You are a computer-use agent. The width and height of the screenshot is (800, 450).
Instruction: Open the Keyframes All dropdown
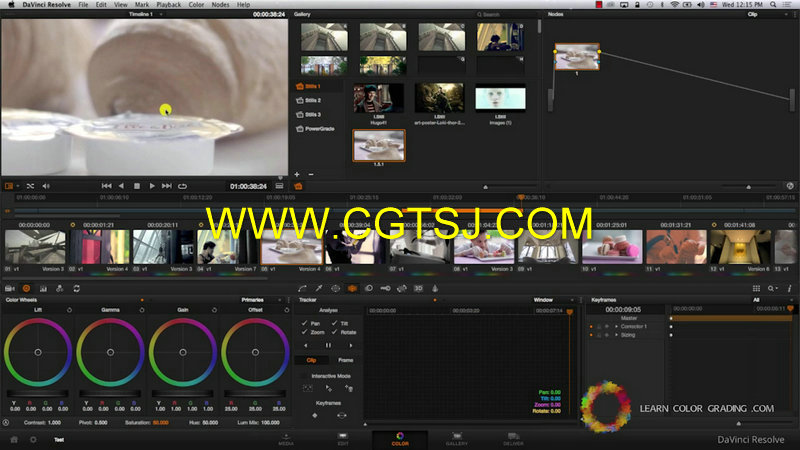(x=772, y=300)
